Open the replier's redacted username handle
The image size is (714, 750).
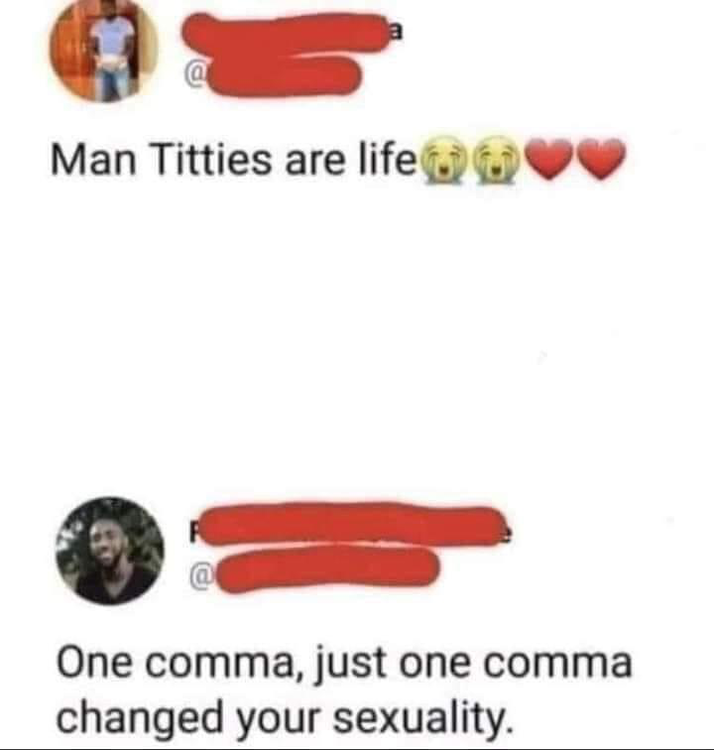click(x=328, y=570)
